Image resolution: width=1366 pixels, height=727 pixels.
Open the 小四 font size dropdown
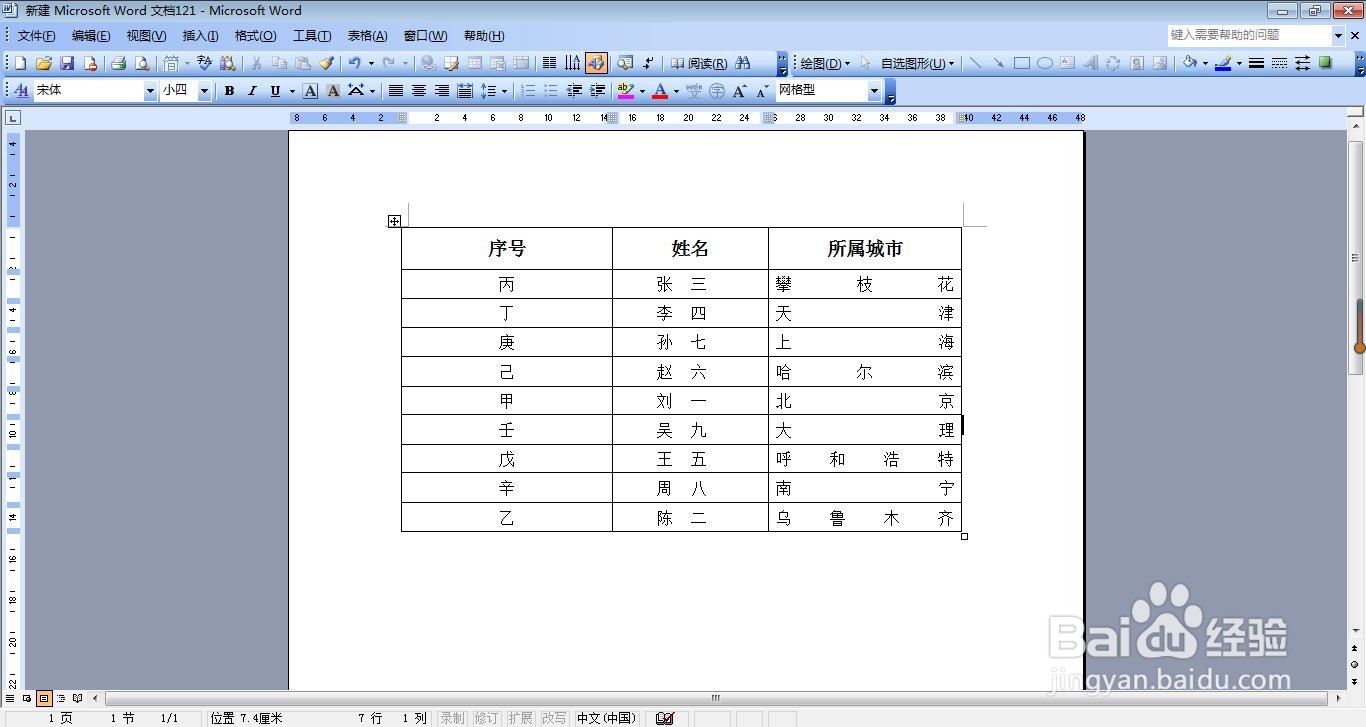pyautogui.click(x=204, y=90)
